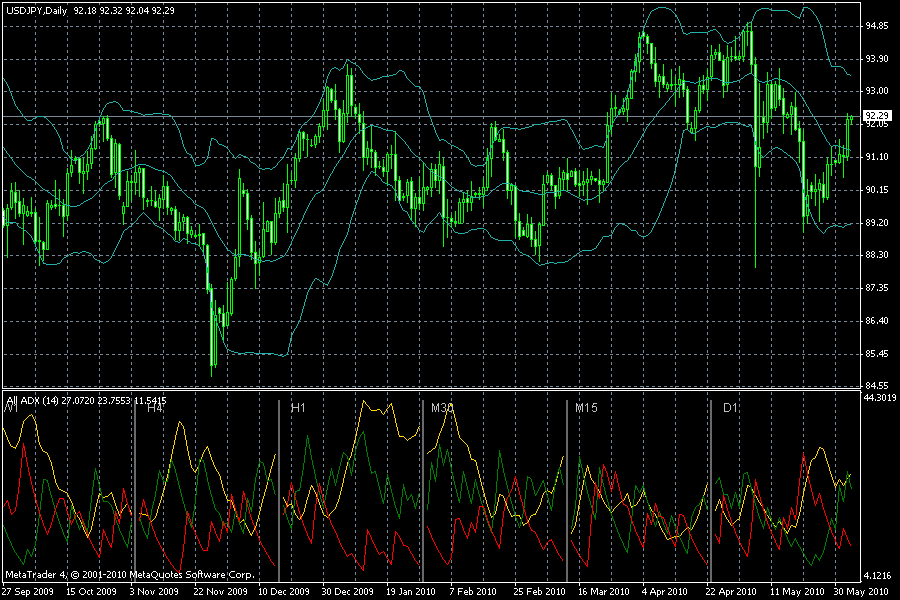The height and width of the screenshot is (600, 900).
Task: Click the 86.40 price scale label
Action: pyautogui.click(x=877, y=320)
